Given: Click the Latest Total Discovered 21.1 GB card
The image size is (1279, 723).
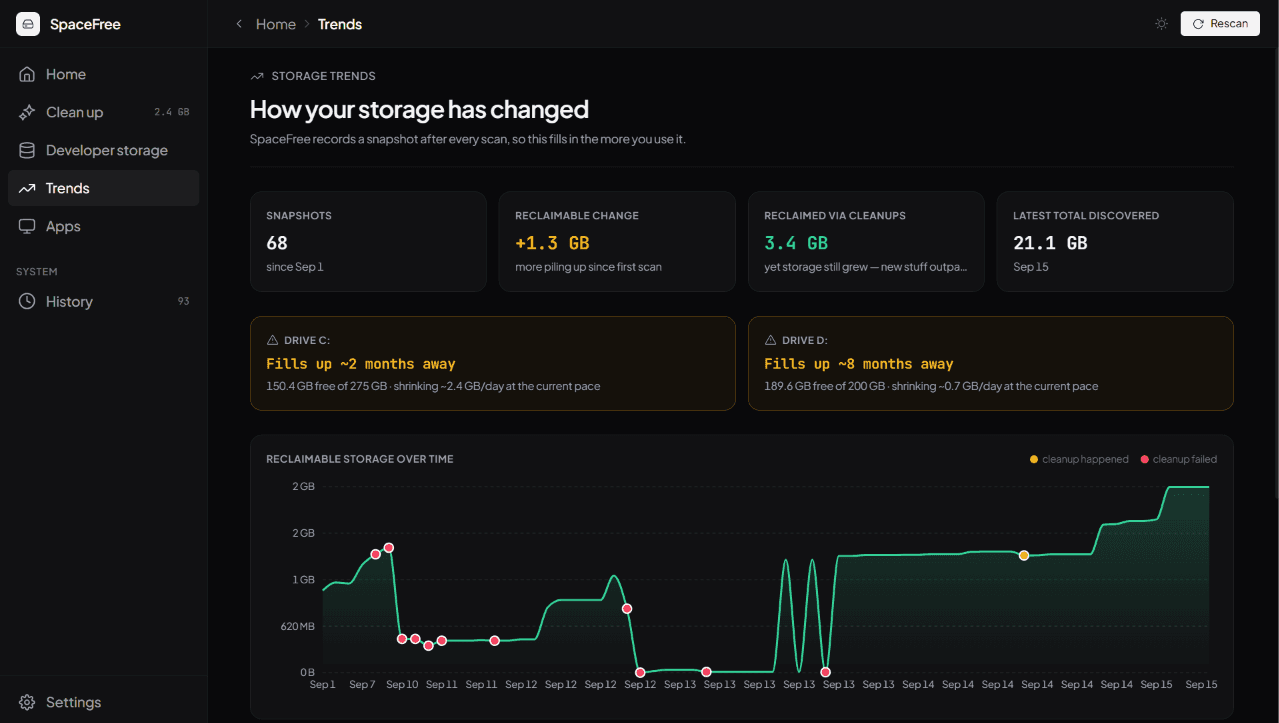Looking at the screenshot, I should (1115, 241).
